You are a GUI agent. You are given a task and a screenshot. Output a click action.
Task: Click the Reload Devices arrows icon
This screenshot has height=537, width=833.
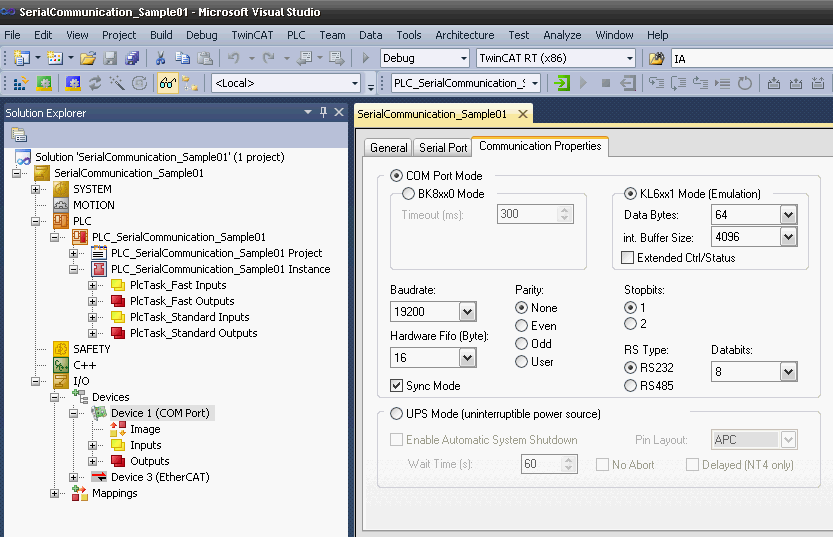point(95,83)
